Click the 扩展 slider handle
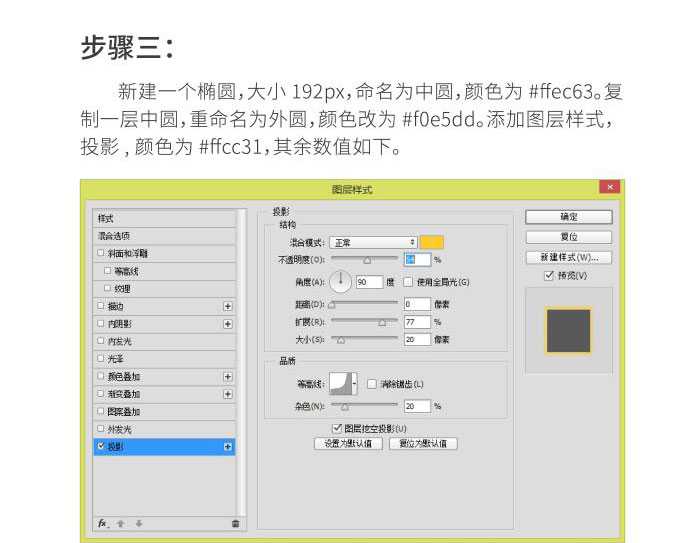 (382, 323)
